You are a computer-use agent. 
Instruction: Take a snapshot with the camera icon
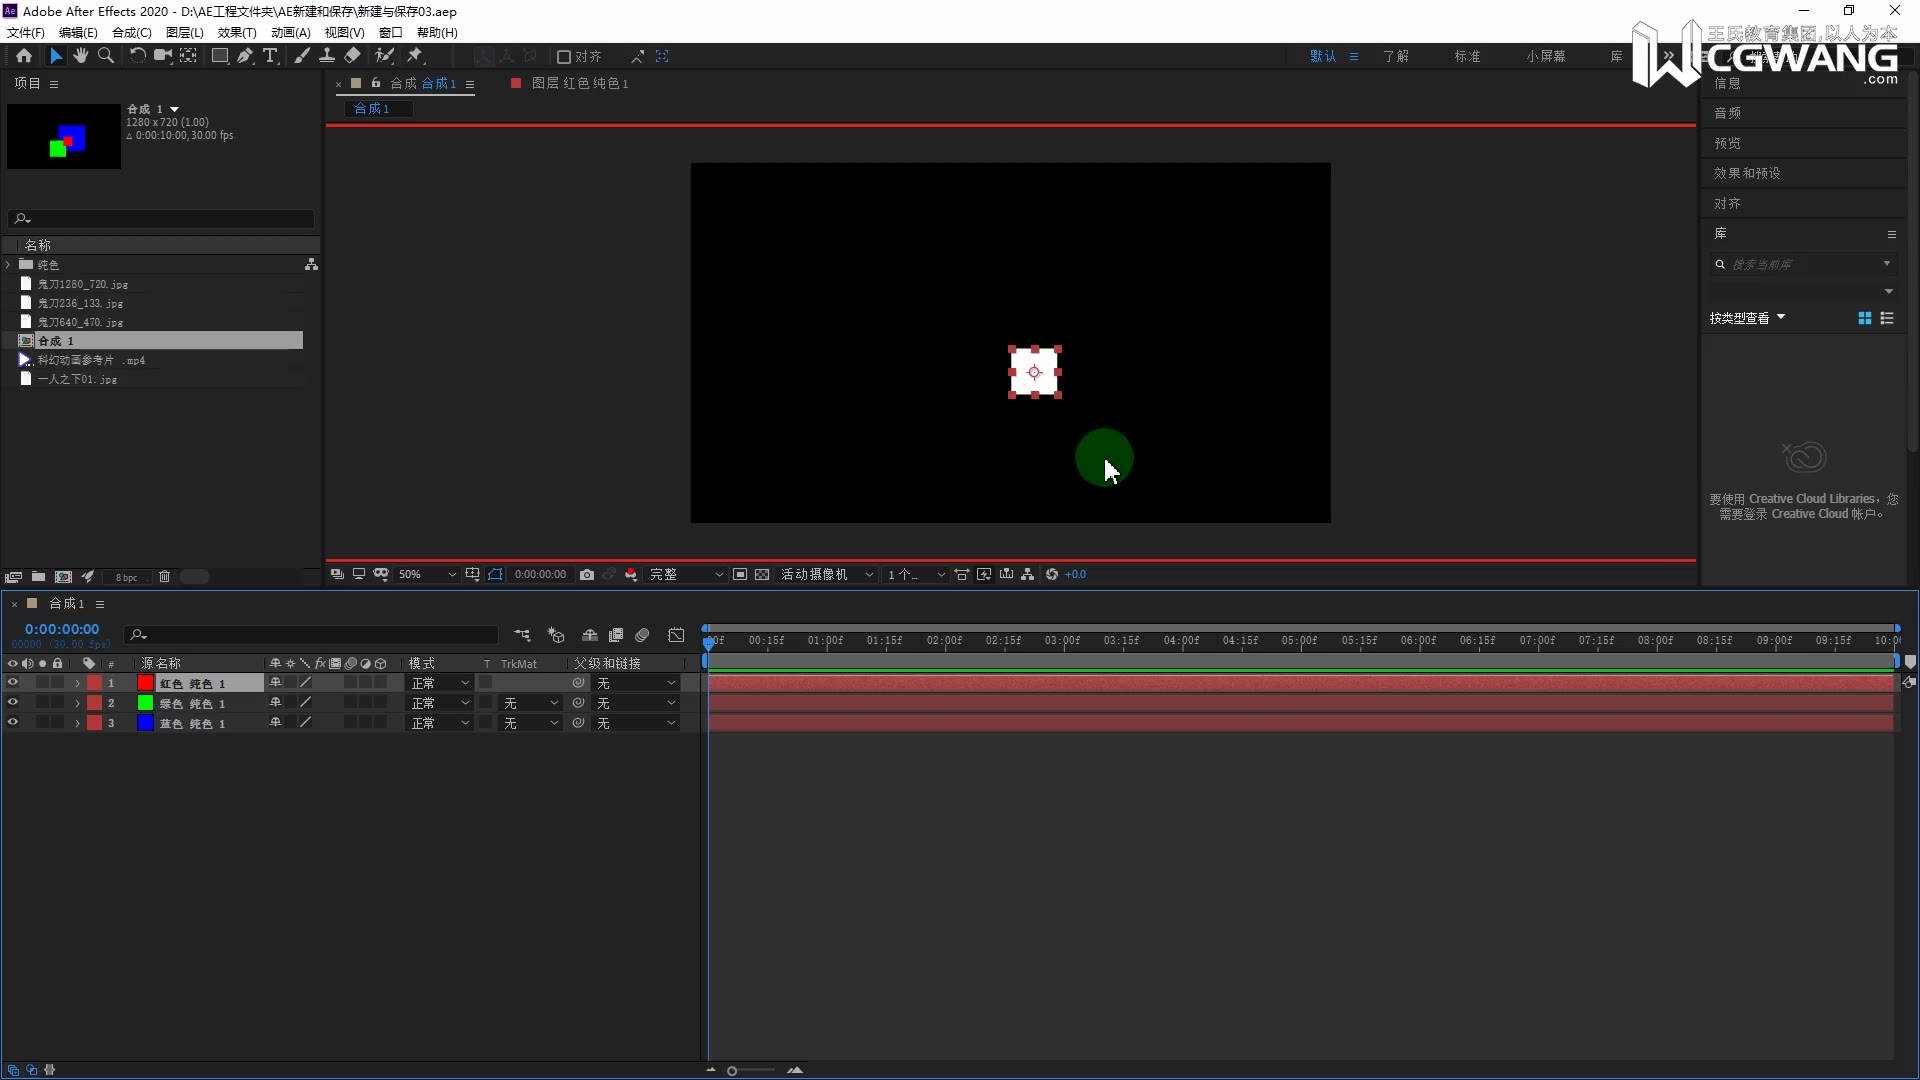(x=587, y=574)
